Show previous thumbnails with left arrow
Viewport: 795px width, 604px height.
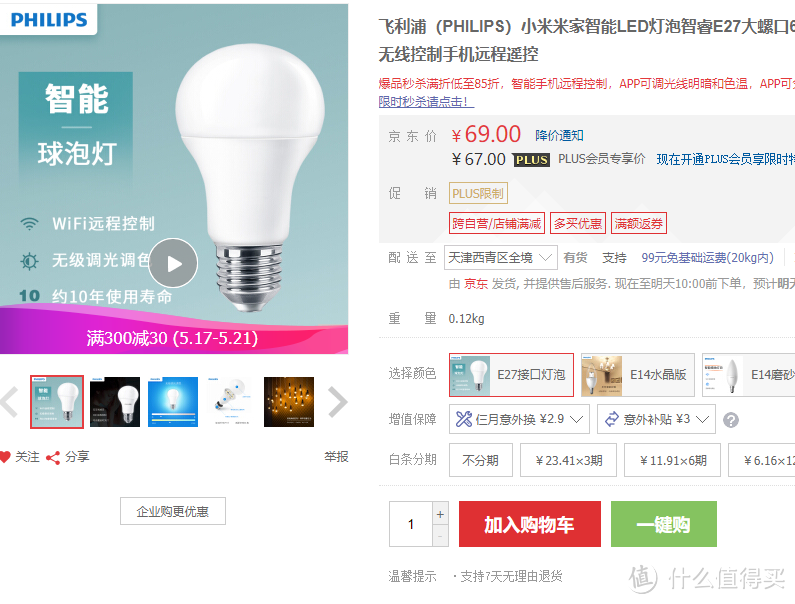(x=10, y=402)
